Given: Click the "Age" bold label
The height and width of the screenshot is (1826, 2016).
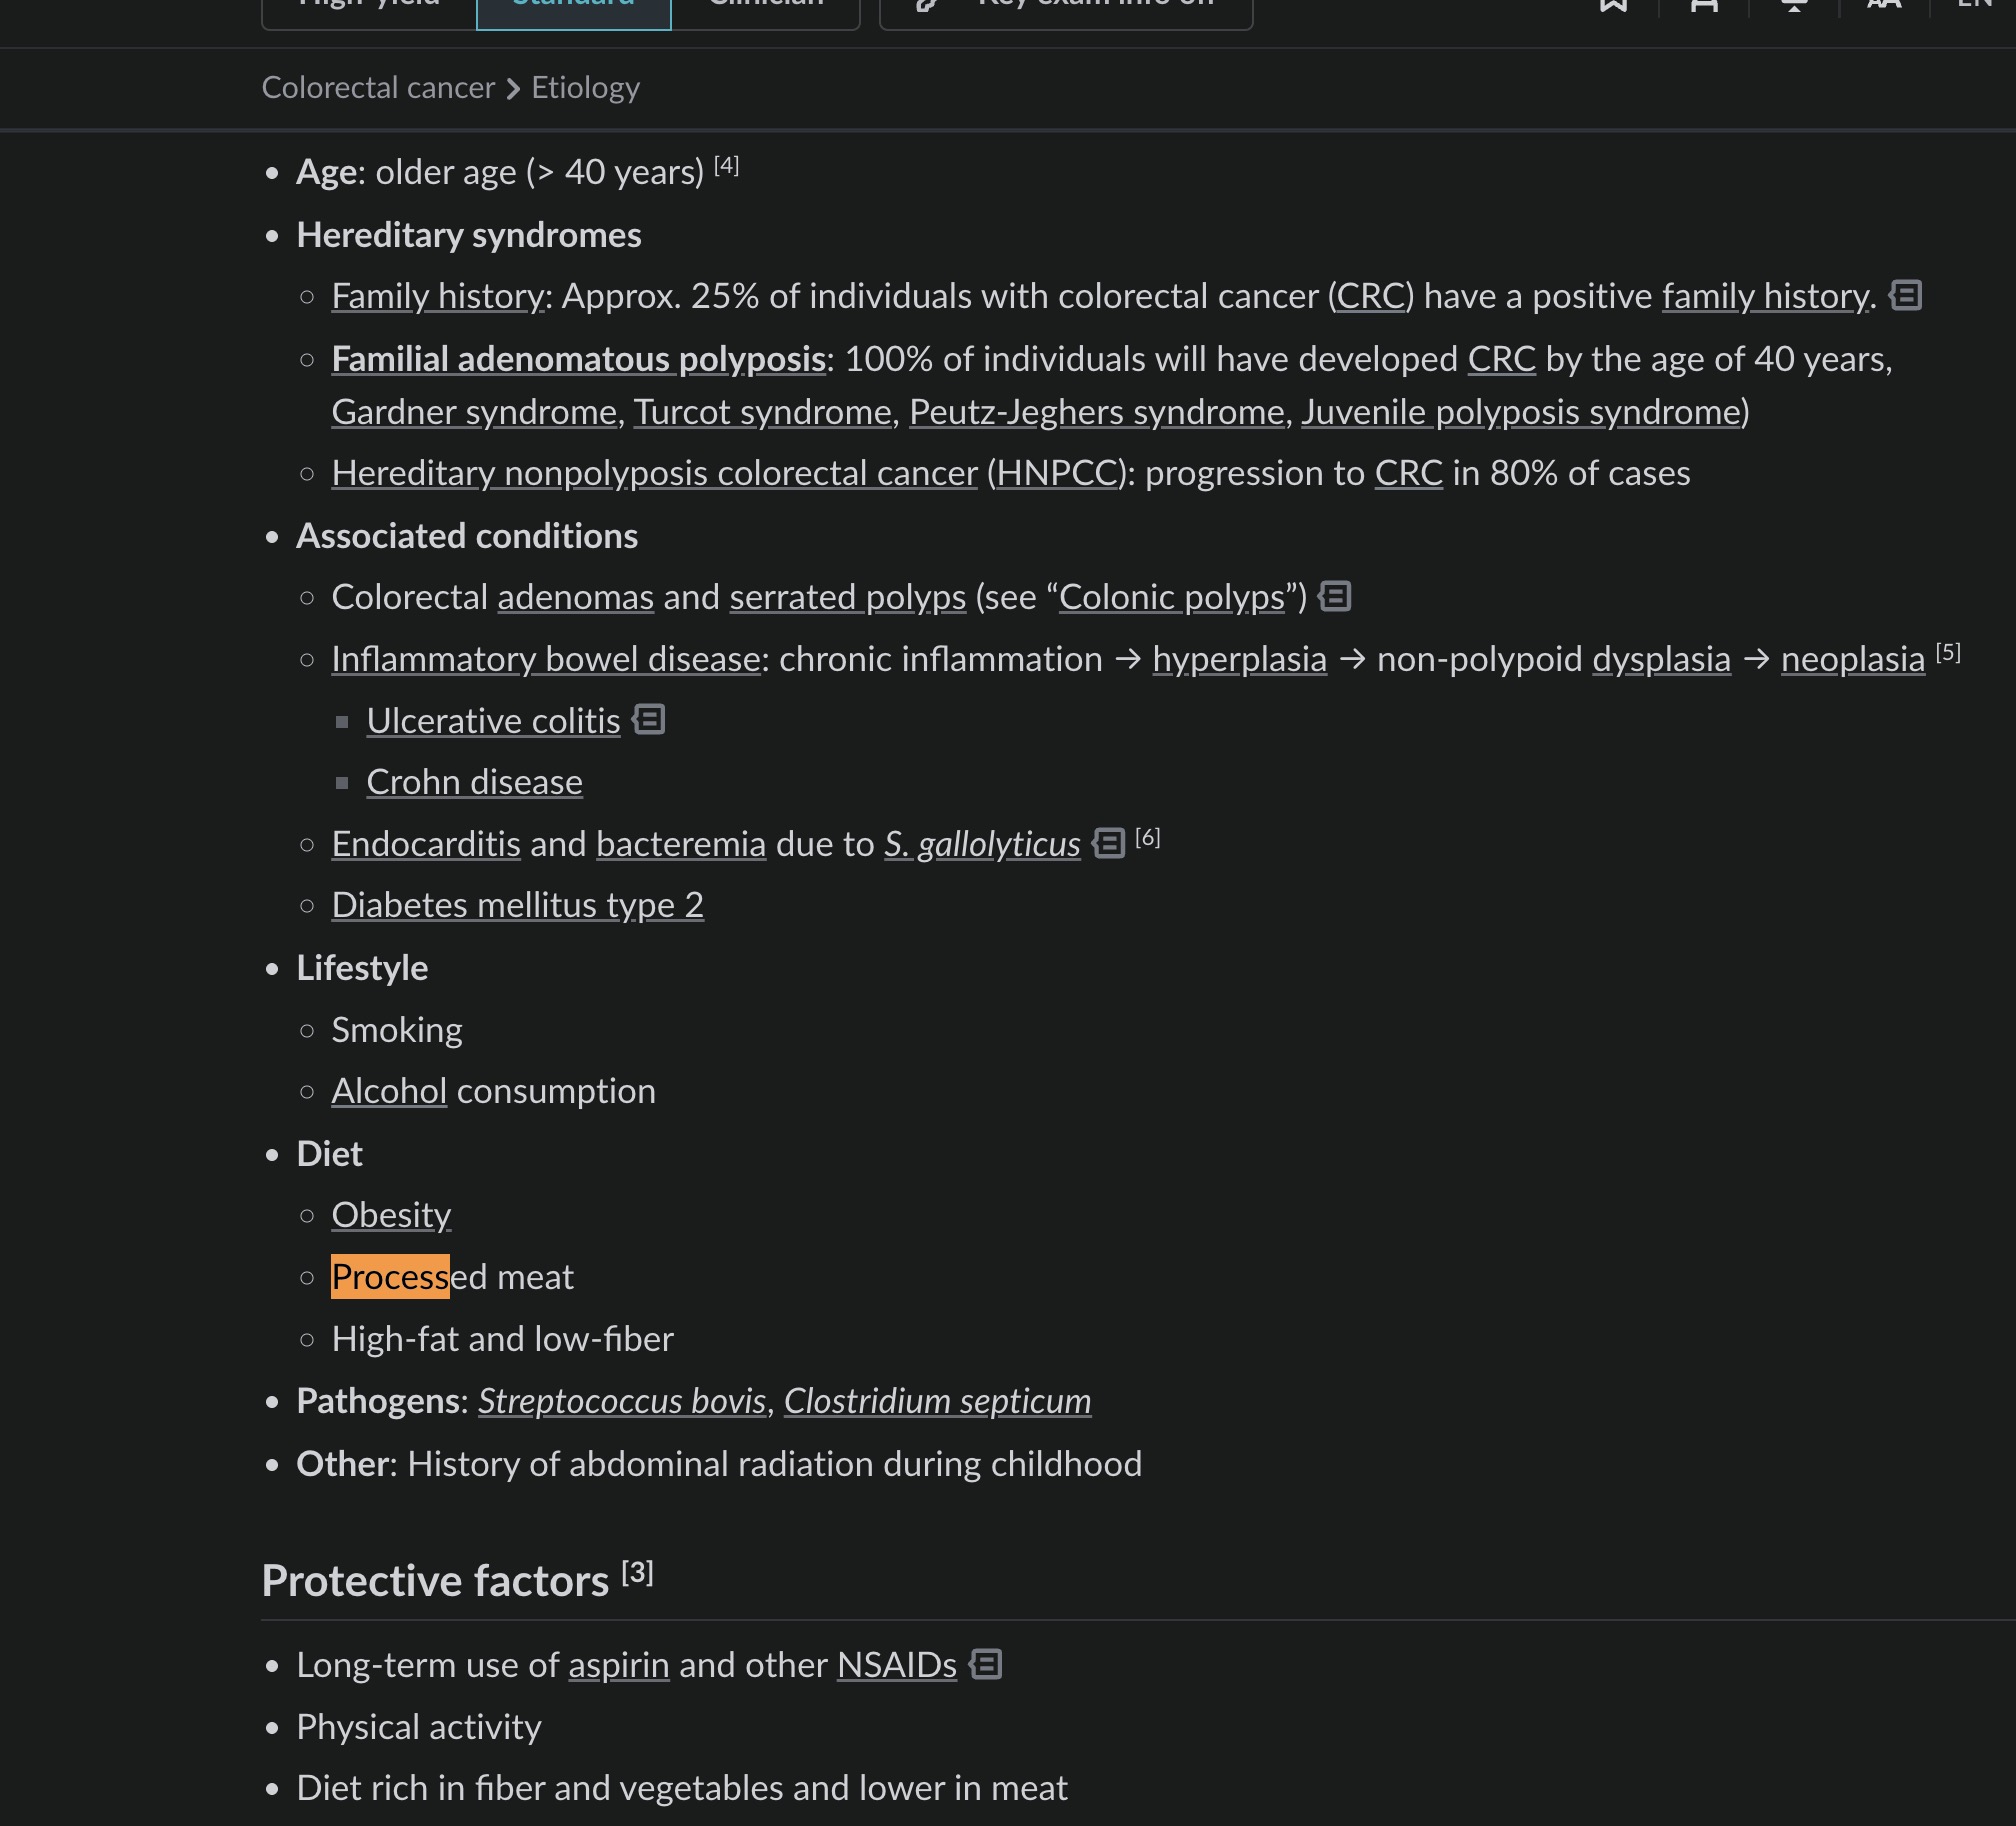Looking at the screenshot, I should (326, 172).
